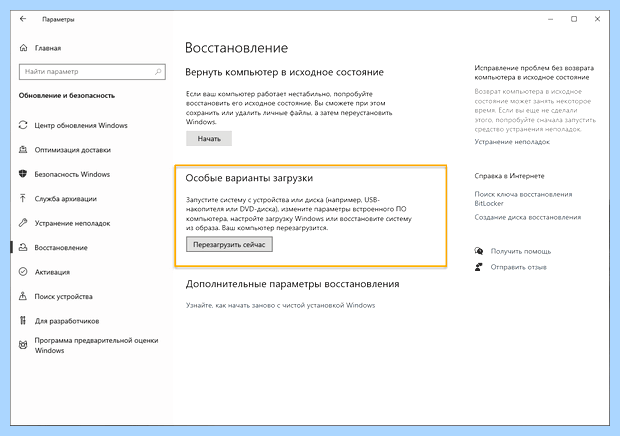620x436 pixels.
Task: Open Устранение неполадок link on right
Action: pos(512,142)
